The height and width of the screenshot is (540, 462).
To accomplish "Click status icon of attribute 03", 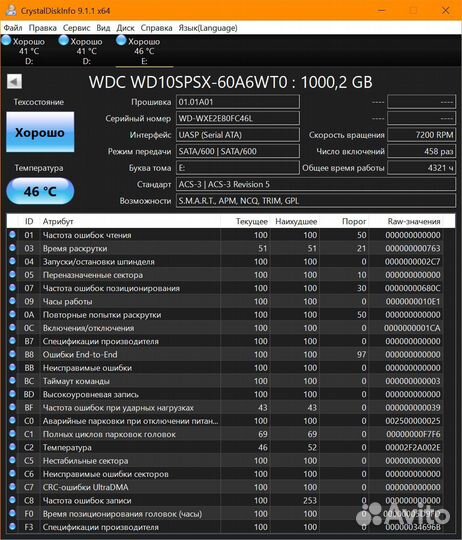I will (x=12, y=248).
